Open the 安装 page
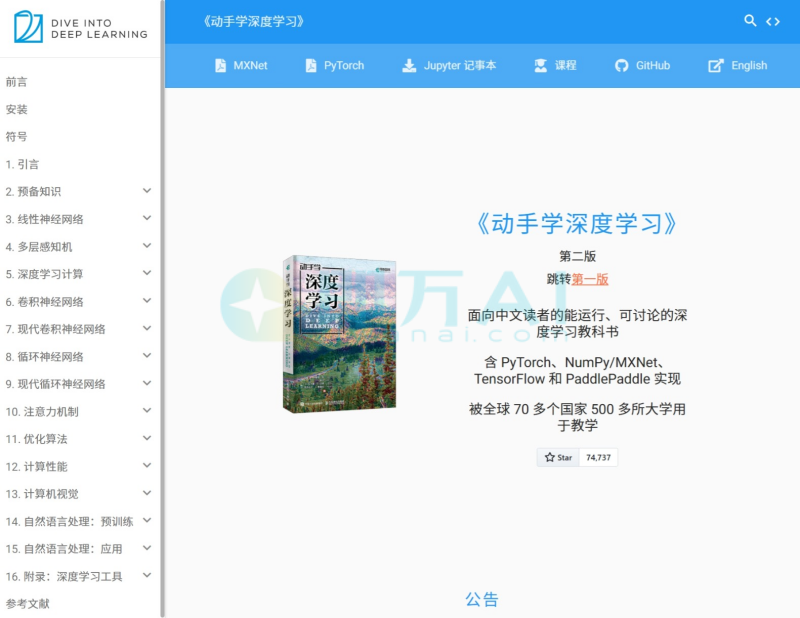 click(15, 109)
